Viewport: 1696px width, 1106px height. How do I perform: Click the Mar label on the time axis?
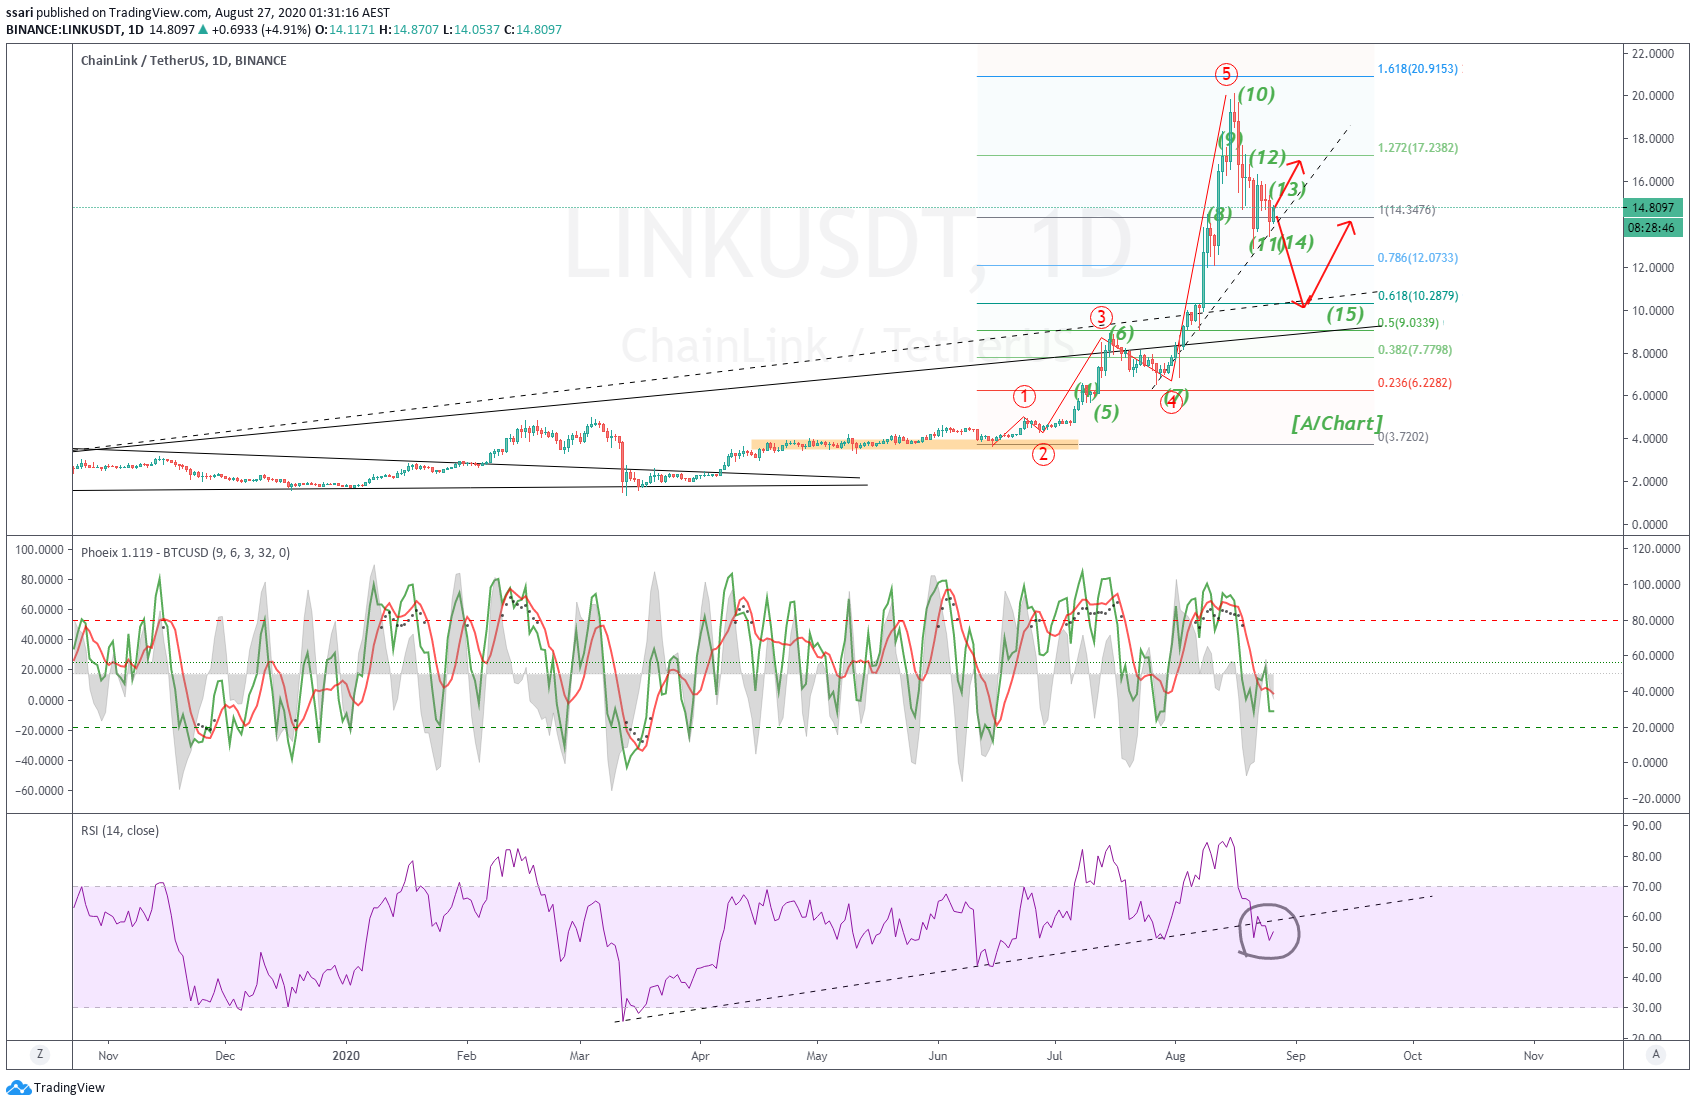click(x=579, y=1055)
